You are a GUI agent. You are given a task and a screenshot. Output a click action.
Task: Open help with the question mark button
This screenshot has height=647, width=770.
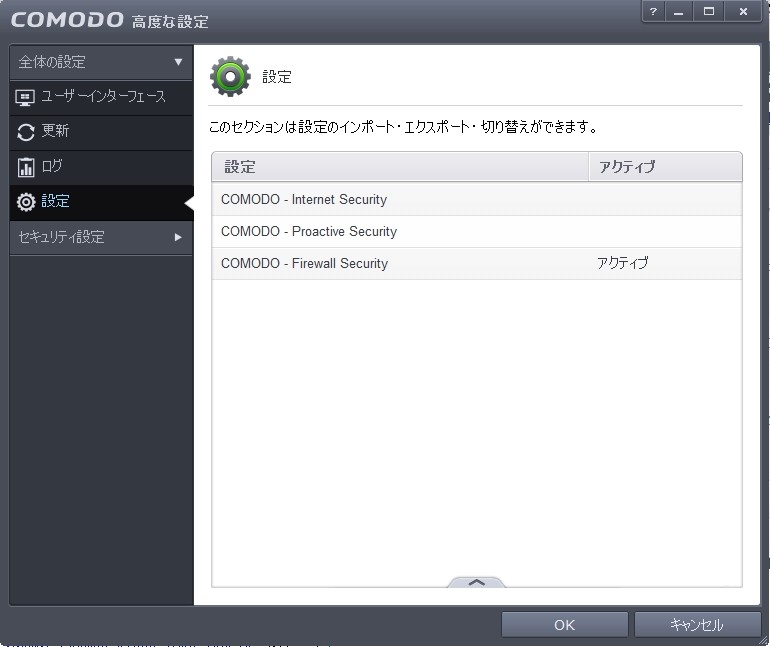(x=653, y=12)
